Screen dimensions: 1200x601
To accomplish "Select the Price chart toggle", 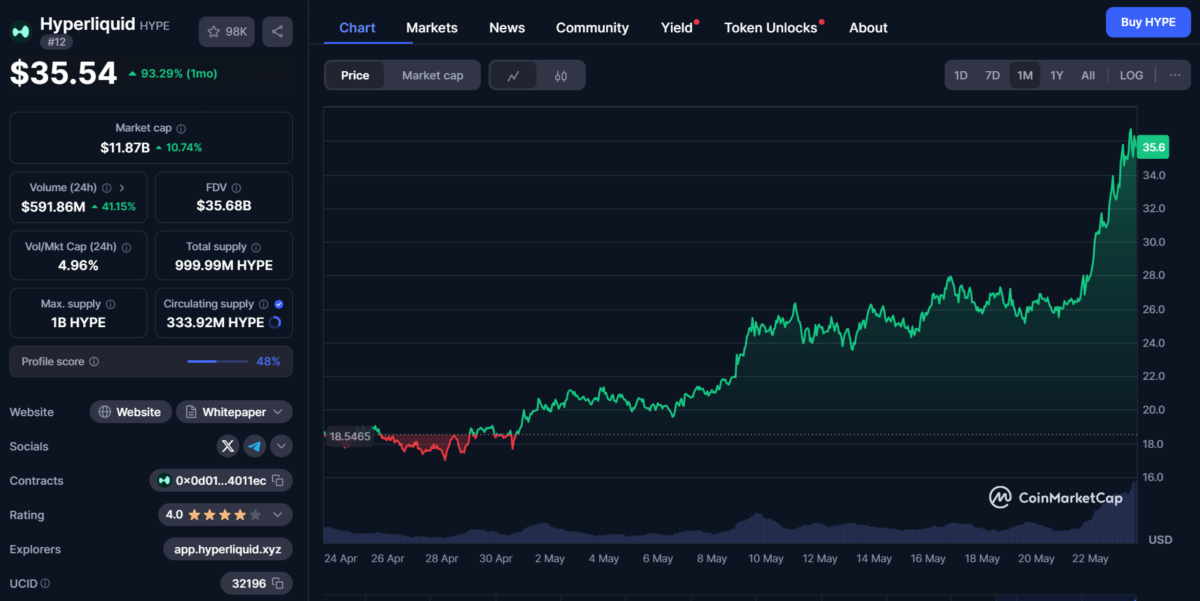I will pyautogui.click(x=355, y=76).
